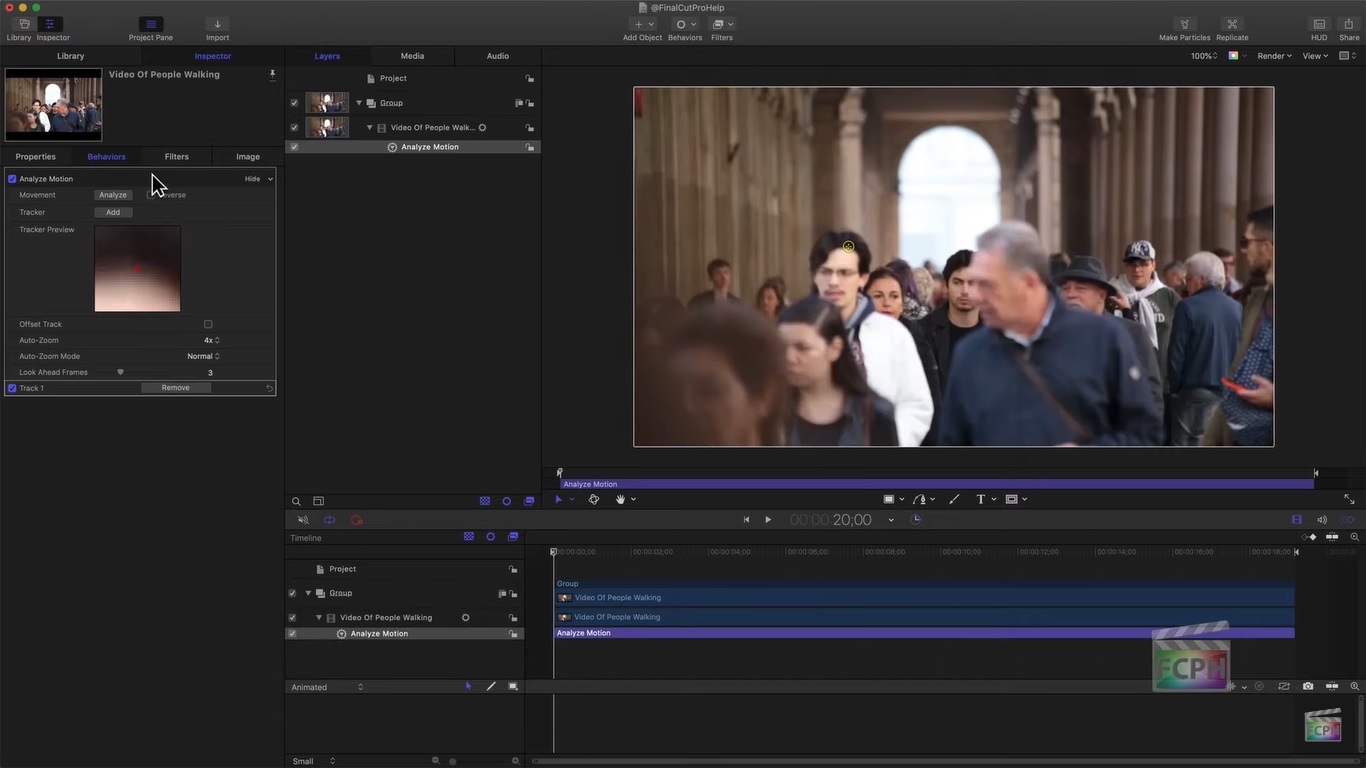Click snapshot camera icon in keyframe editor

click(x=1308, y=686)
